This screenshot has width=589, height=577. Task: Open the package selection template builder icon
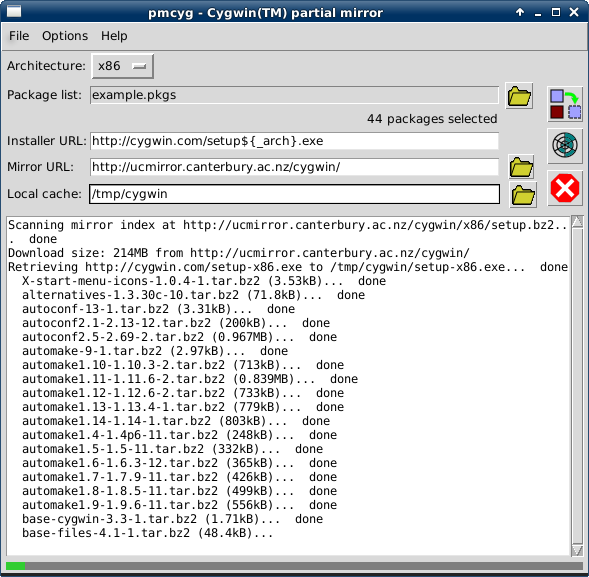tap(565, 104)
